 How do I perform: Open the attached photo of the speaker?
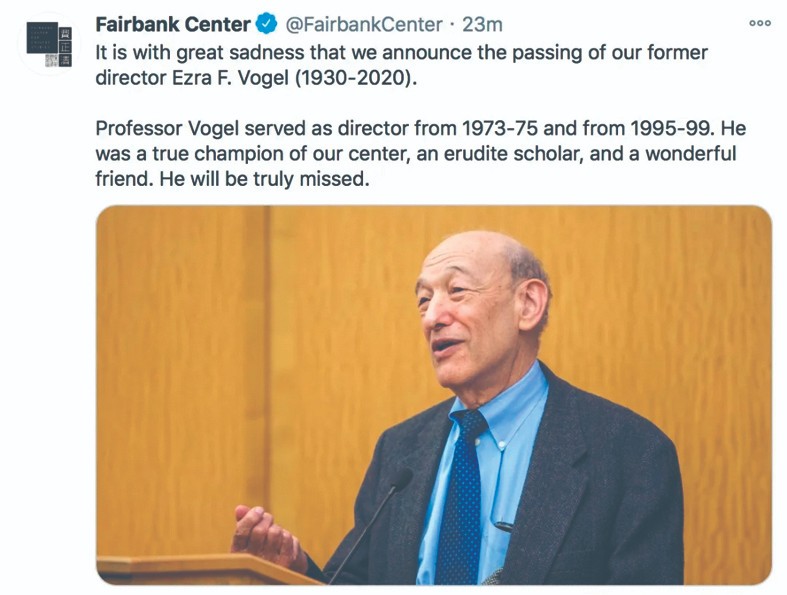pos(434,395)
